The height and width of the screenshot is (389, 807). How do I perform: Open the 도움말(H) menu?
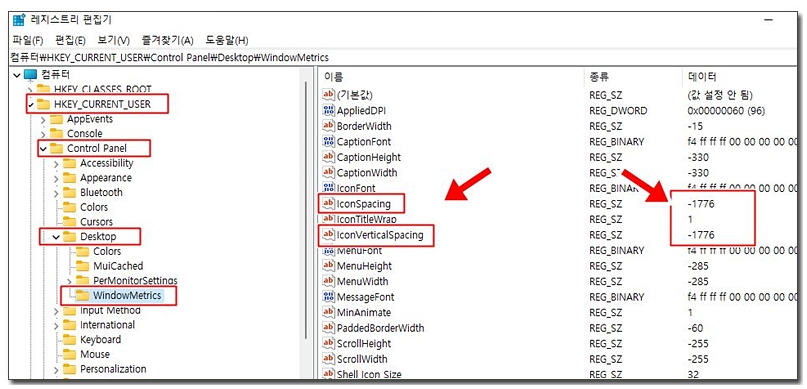227,40
